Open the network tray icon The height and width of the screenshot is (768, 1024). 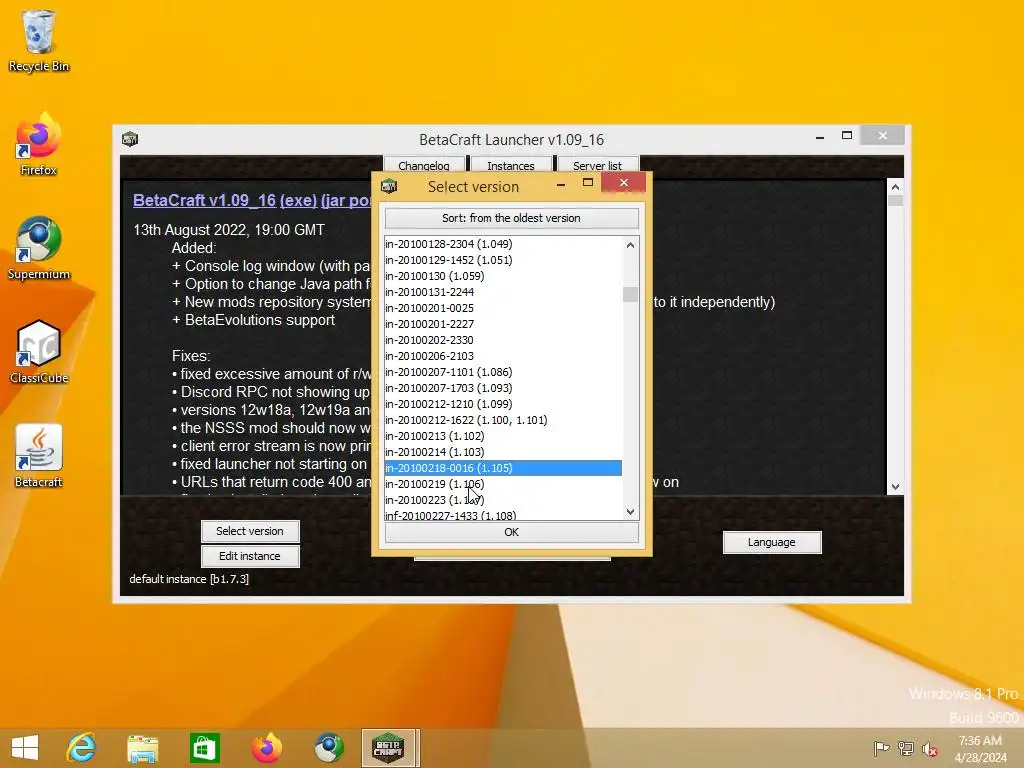(906, 749)
